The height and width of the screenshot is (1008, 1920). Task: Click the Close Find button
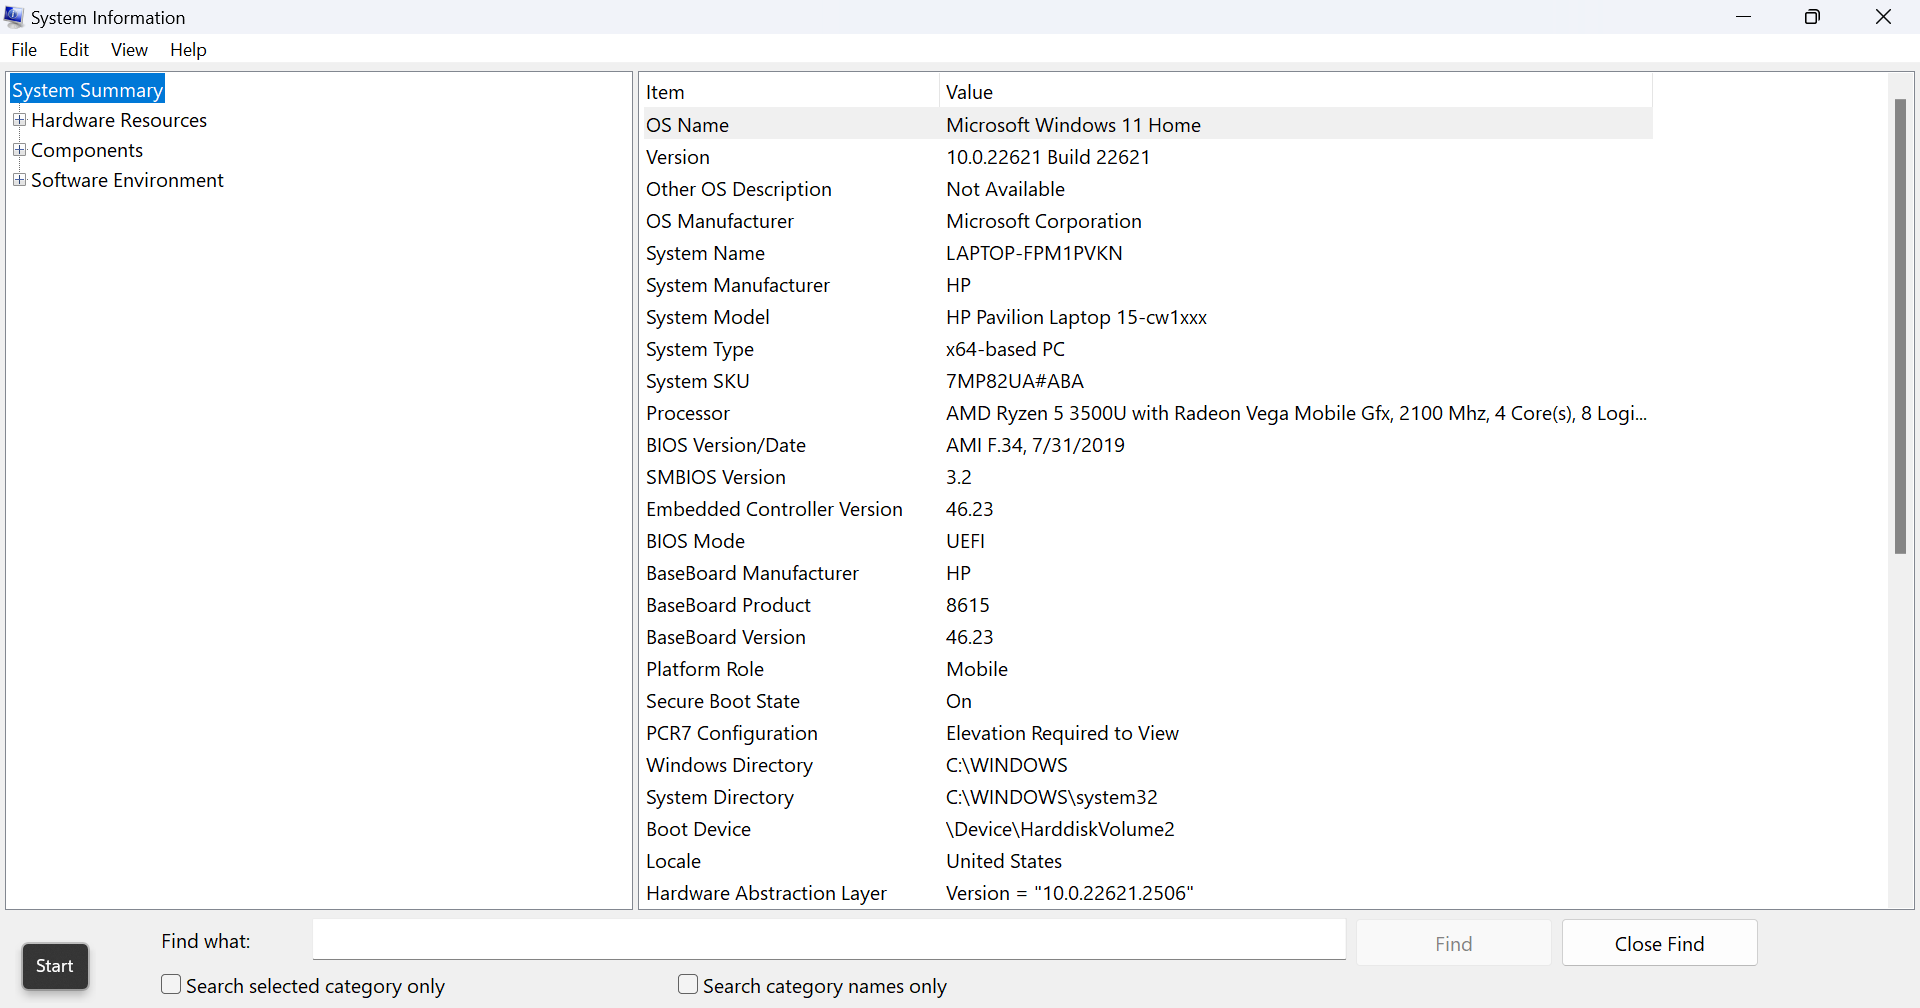1659,943
